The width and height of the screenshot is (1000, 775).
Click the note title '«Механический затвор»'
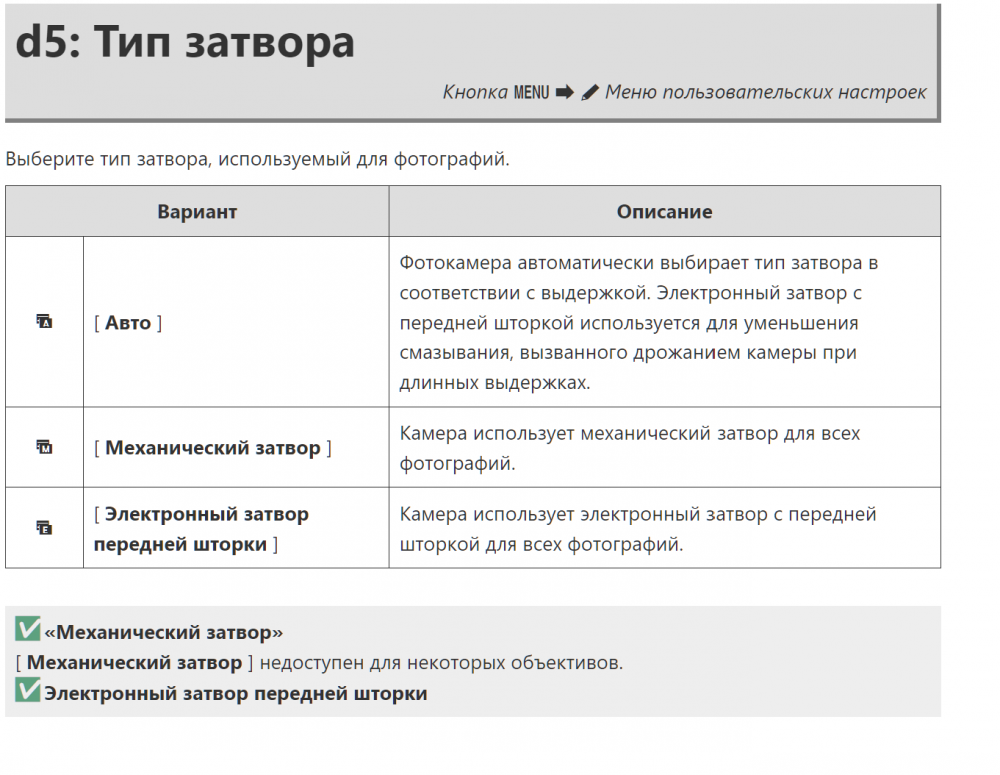coord(163,632)
